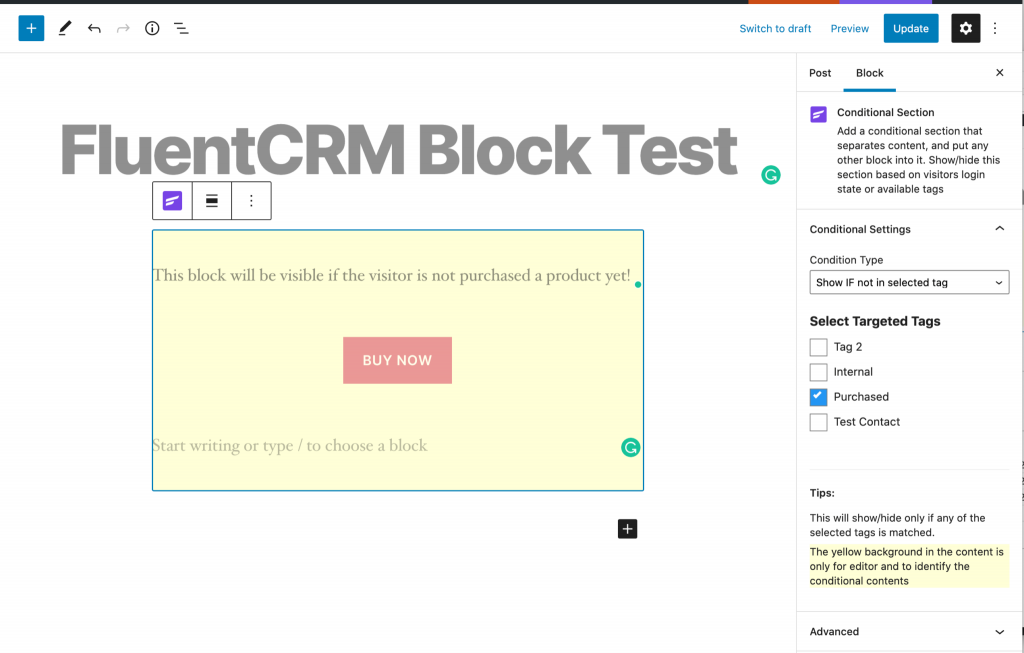This screenshot has width=1024, height=653.
Task: Open the editor settings gear
Action: click(x=964, y=28)
